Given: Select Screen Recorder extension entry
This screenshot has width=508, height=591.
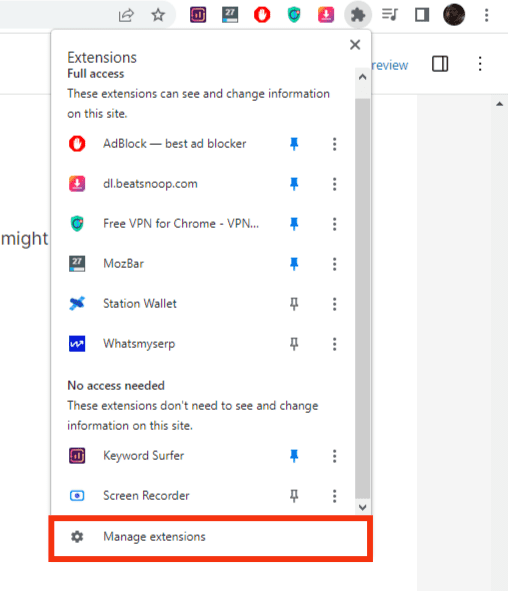Looking at the screenshot, I should [146, 496].
